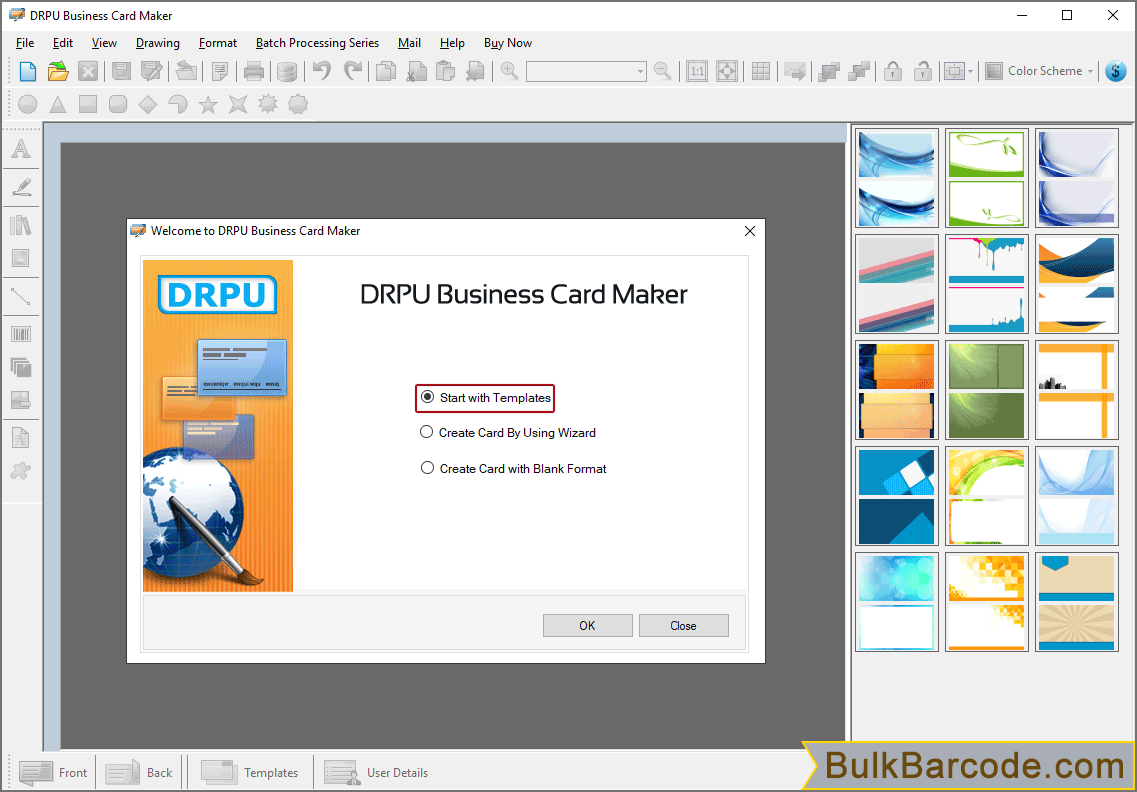Choose the green leaf border template thumbnail
Image resolution: width=1137 pixels, height=792 pixels.
click(x=987, y=178)
